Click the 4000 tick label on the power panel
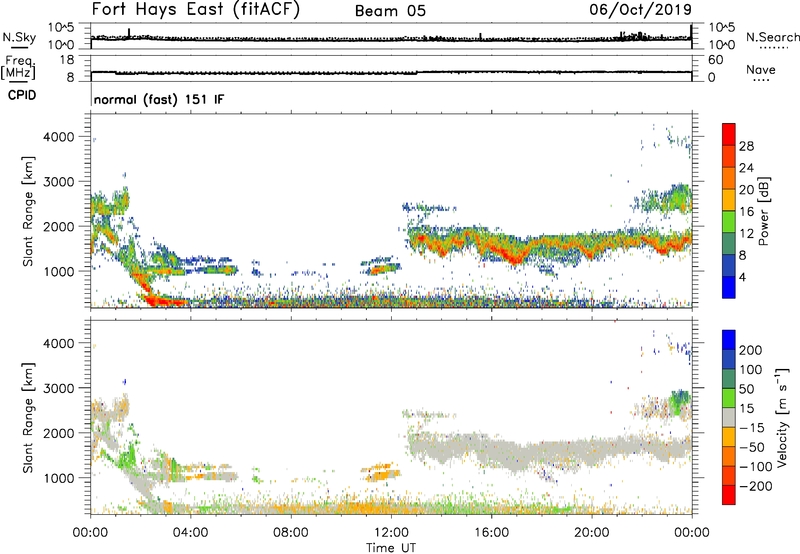Viewport: 800px width, 554px height. point(58,137)
